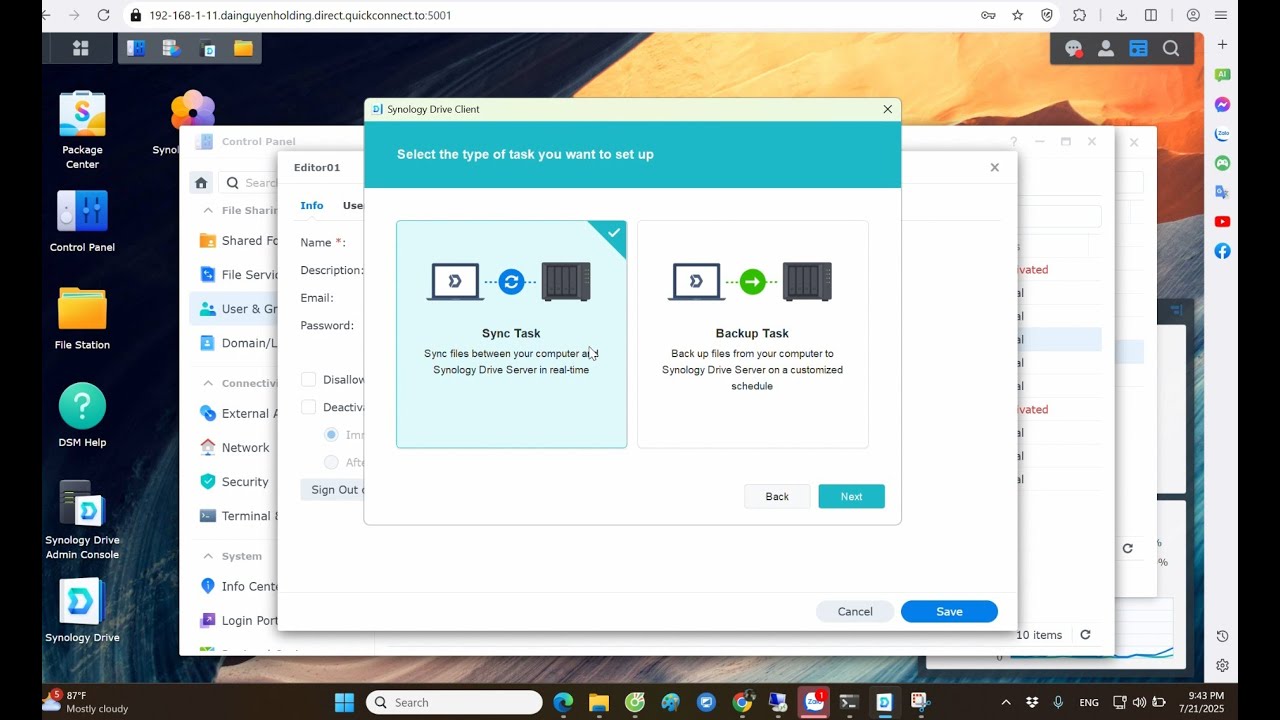This screenshot has height=720, width=1280.
Task: Open File Station desktop icon
Action: [82, 318]
